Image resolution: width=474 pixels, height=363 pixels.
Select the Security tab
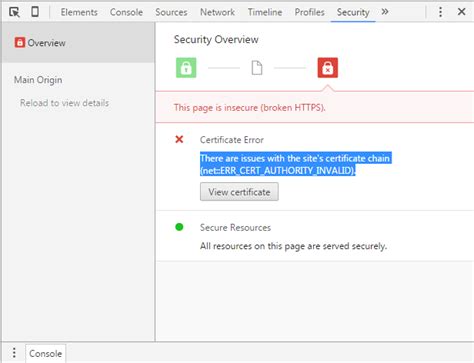coord(353,12)
